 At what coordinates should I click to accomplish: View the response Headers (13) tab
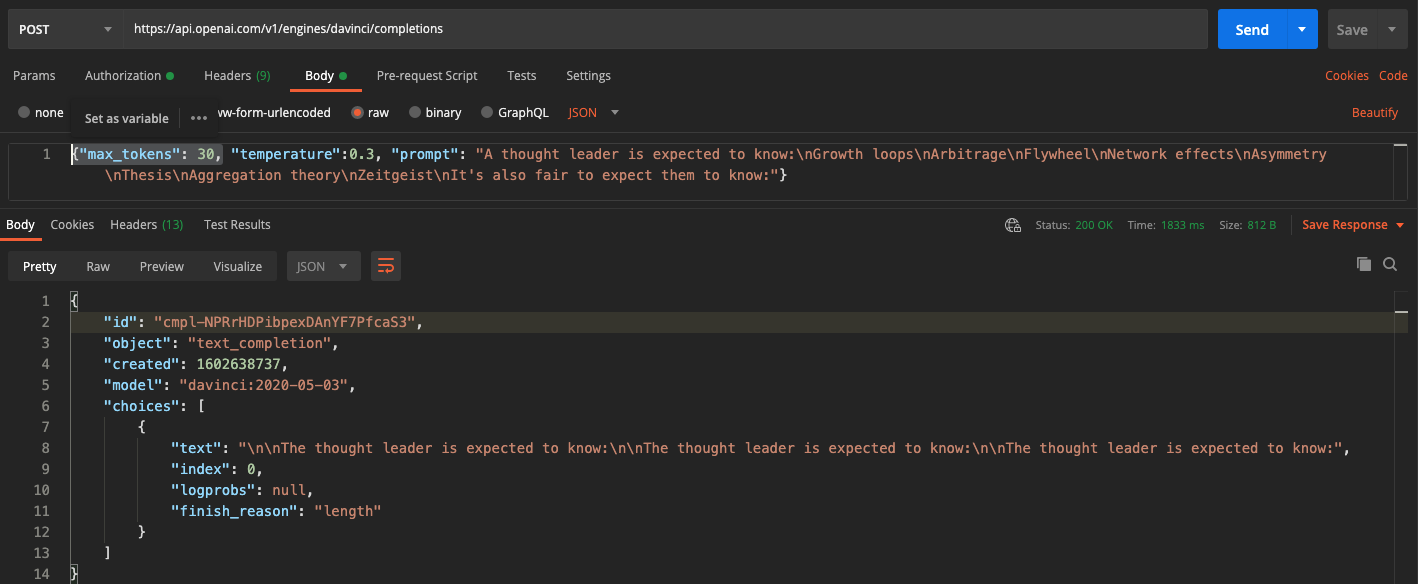tap(147, 225)
